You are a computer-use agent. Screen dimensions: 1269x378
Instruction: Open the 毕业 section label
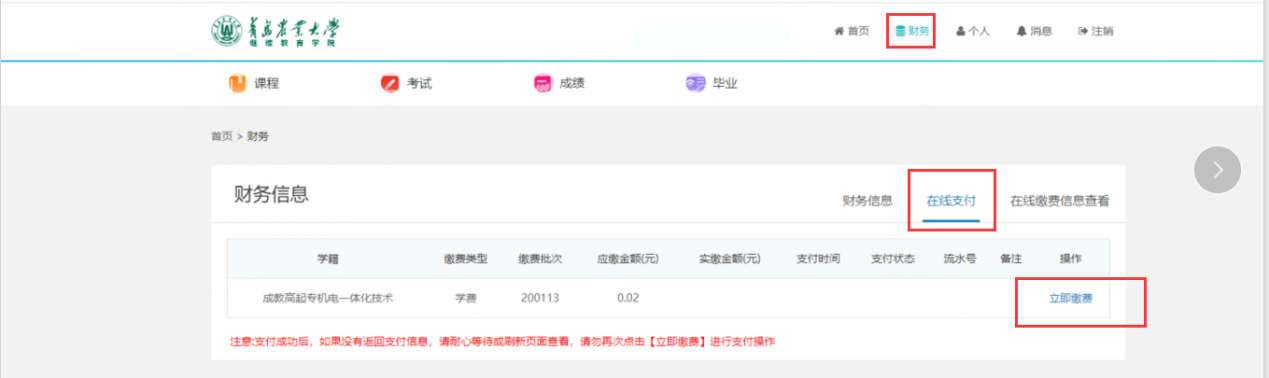725,84
